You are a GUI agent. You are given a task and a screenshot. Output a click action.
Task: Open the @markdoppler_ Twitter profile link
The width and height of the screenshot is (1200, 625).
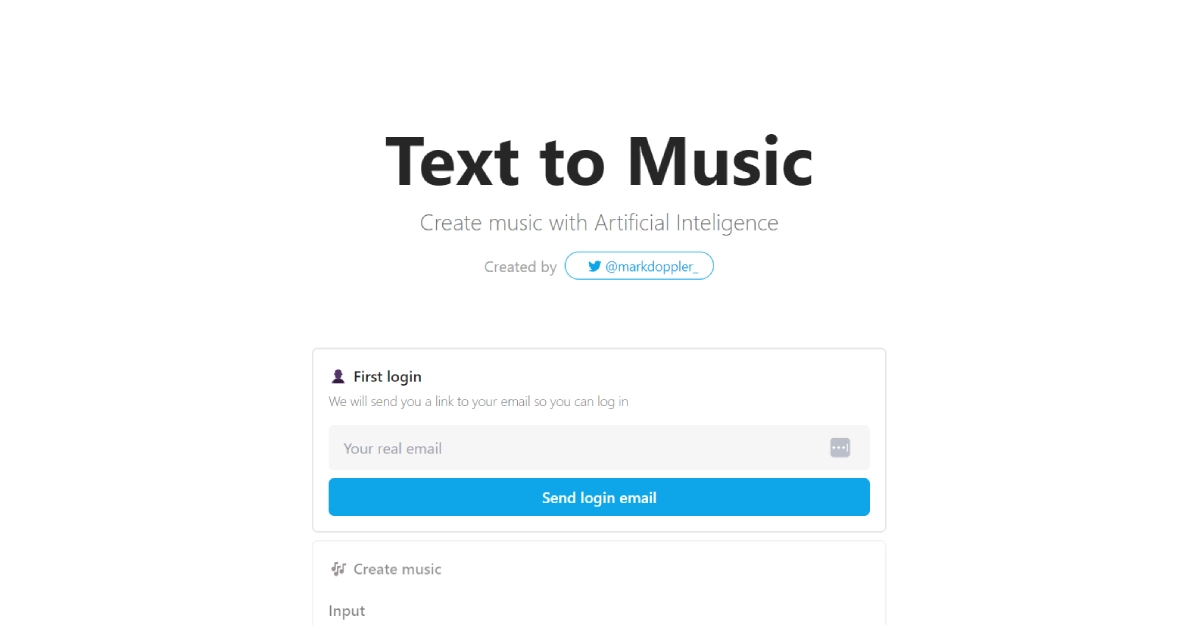(651, 267)
